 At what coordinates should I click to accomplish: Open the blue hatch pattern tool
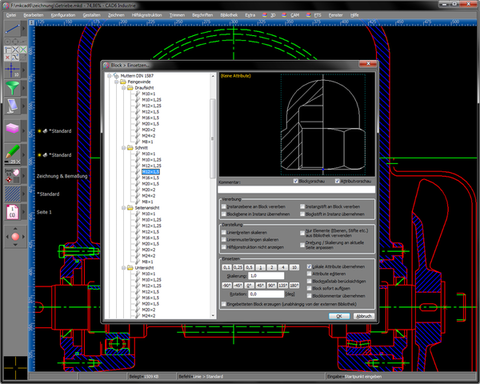tap(12, 194)
